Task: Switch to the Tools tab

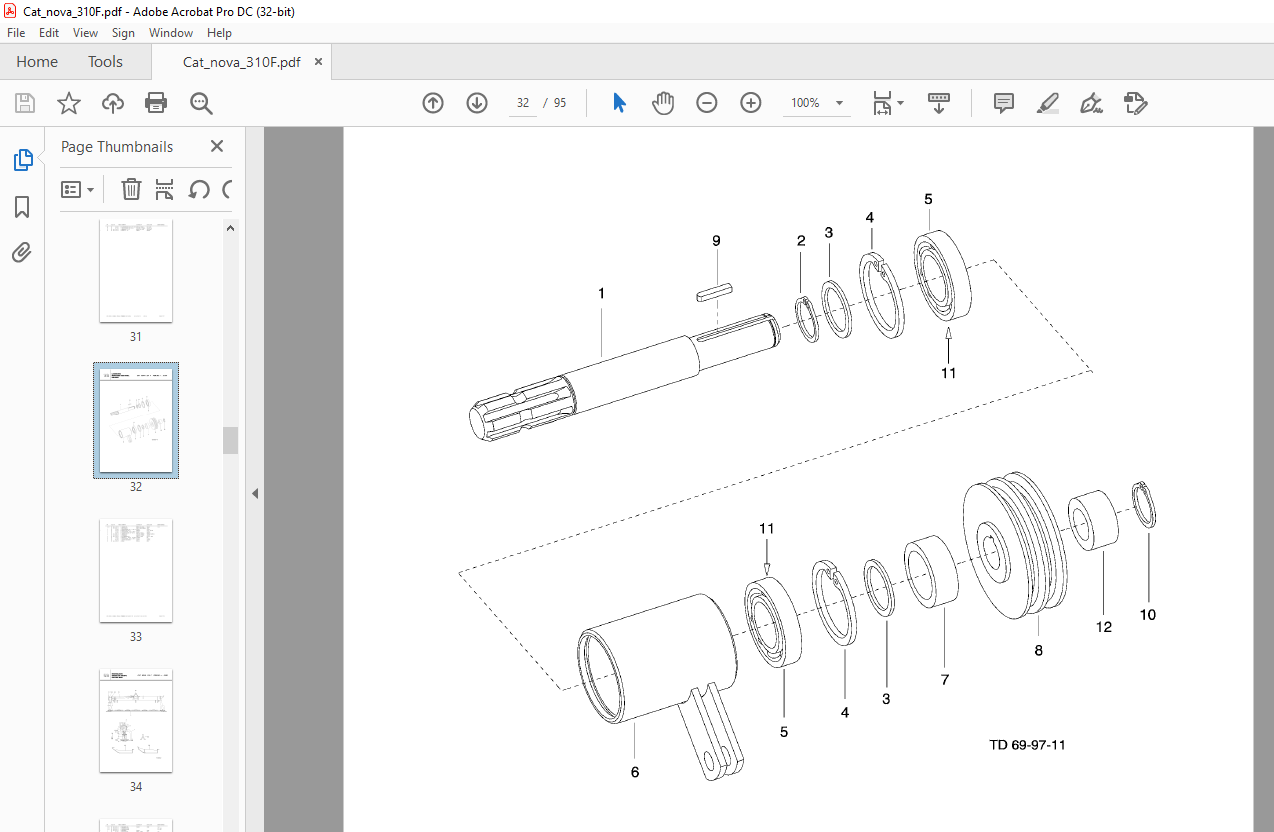Action: pos(105,62)
